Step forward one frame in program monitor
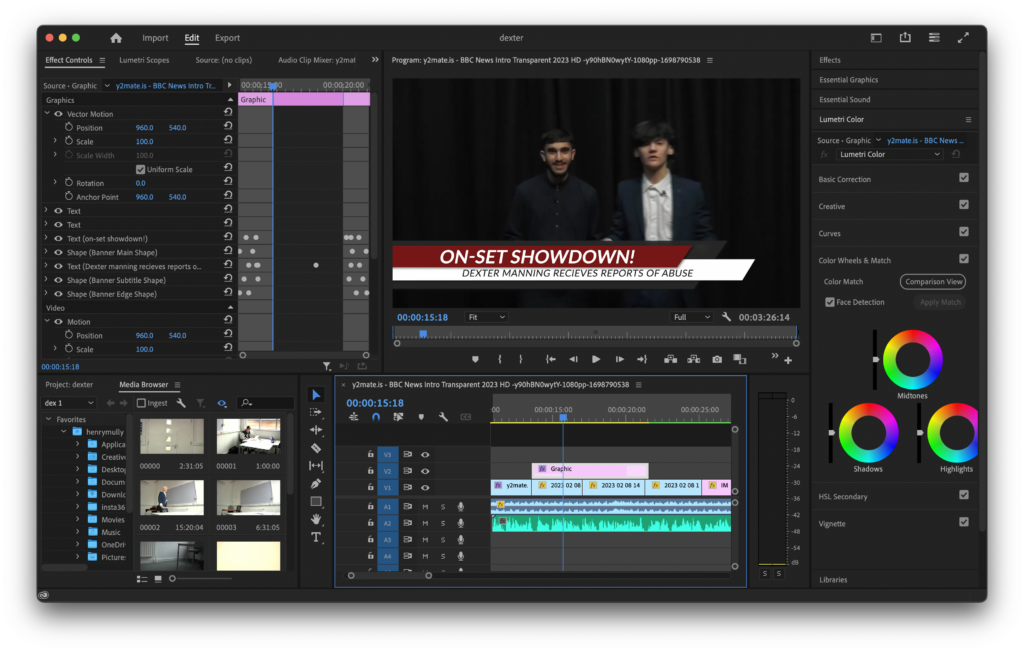The image size is (1024, 651). pos(619,359)
